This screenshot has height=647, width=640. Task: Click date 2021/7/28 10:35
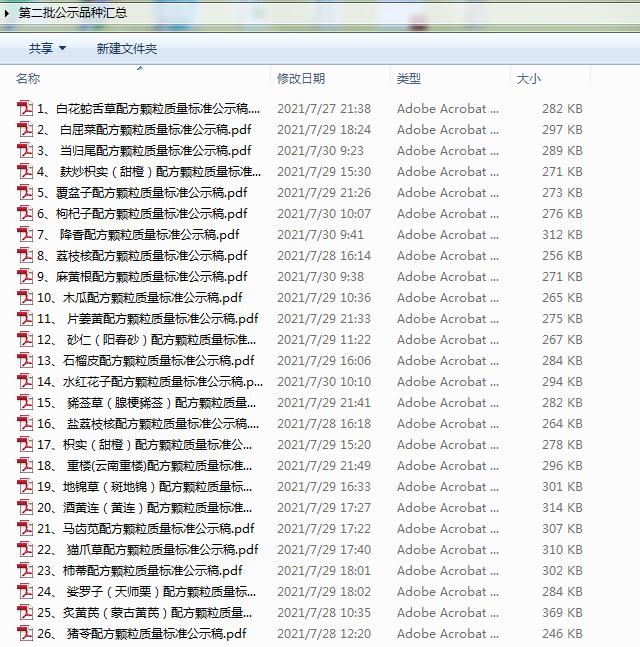click(324, 613)
